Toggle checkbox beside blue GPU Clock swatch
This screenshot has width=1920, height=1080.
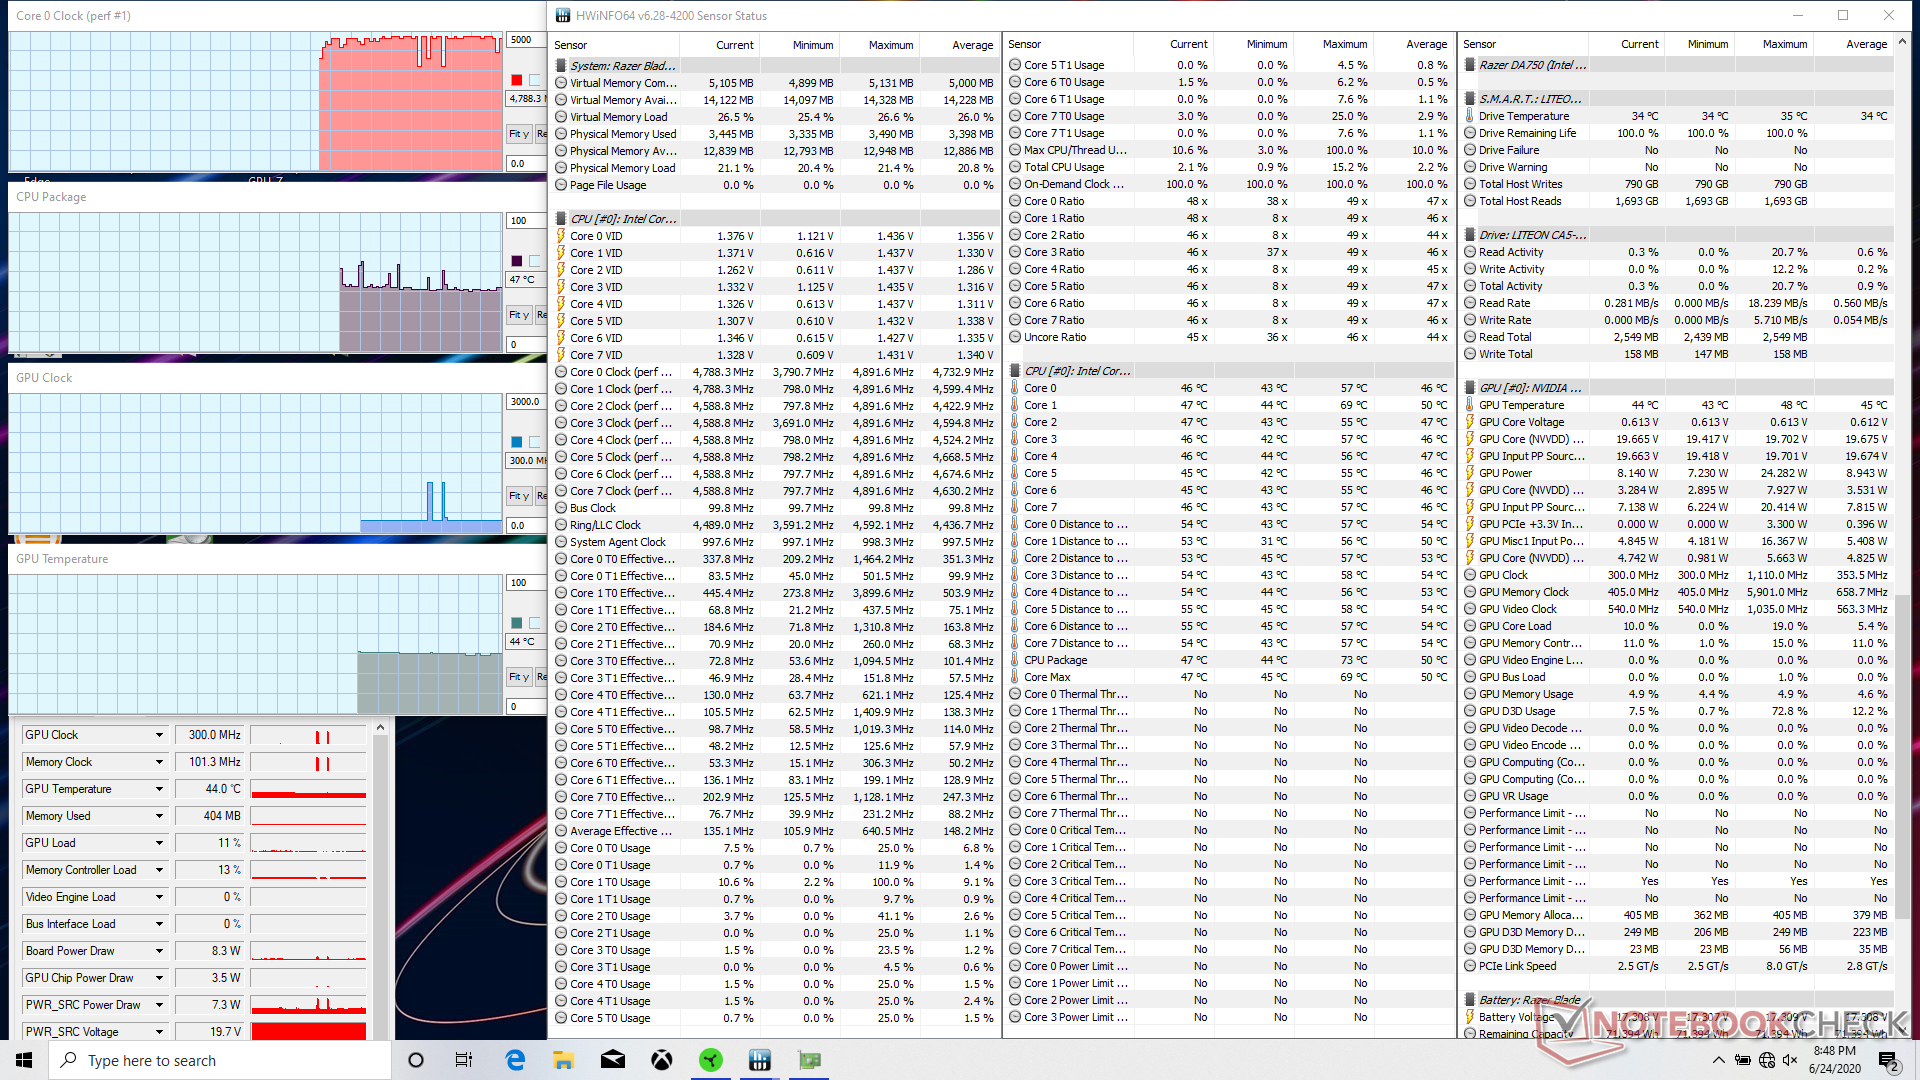point(536,442)
